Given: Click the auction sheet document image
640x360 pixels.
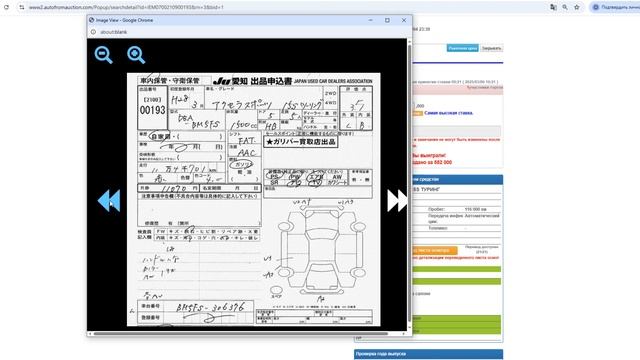Looking at the screenshot, I should coord(253,200).
